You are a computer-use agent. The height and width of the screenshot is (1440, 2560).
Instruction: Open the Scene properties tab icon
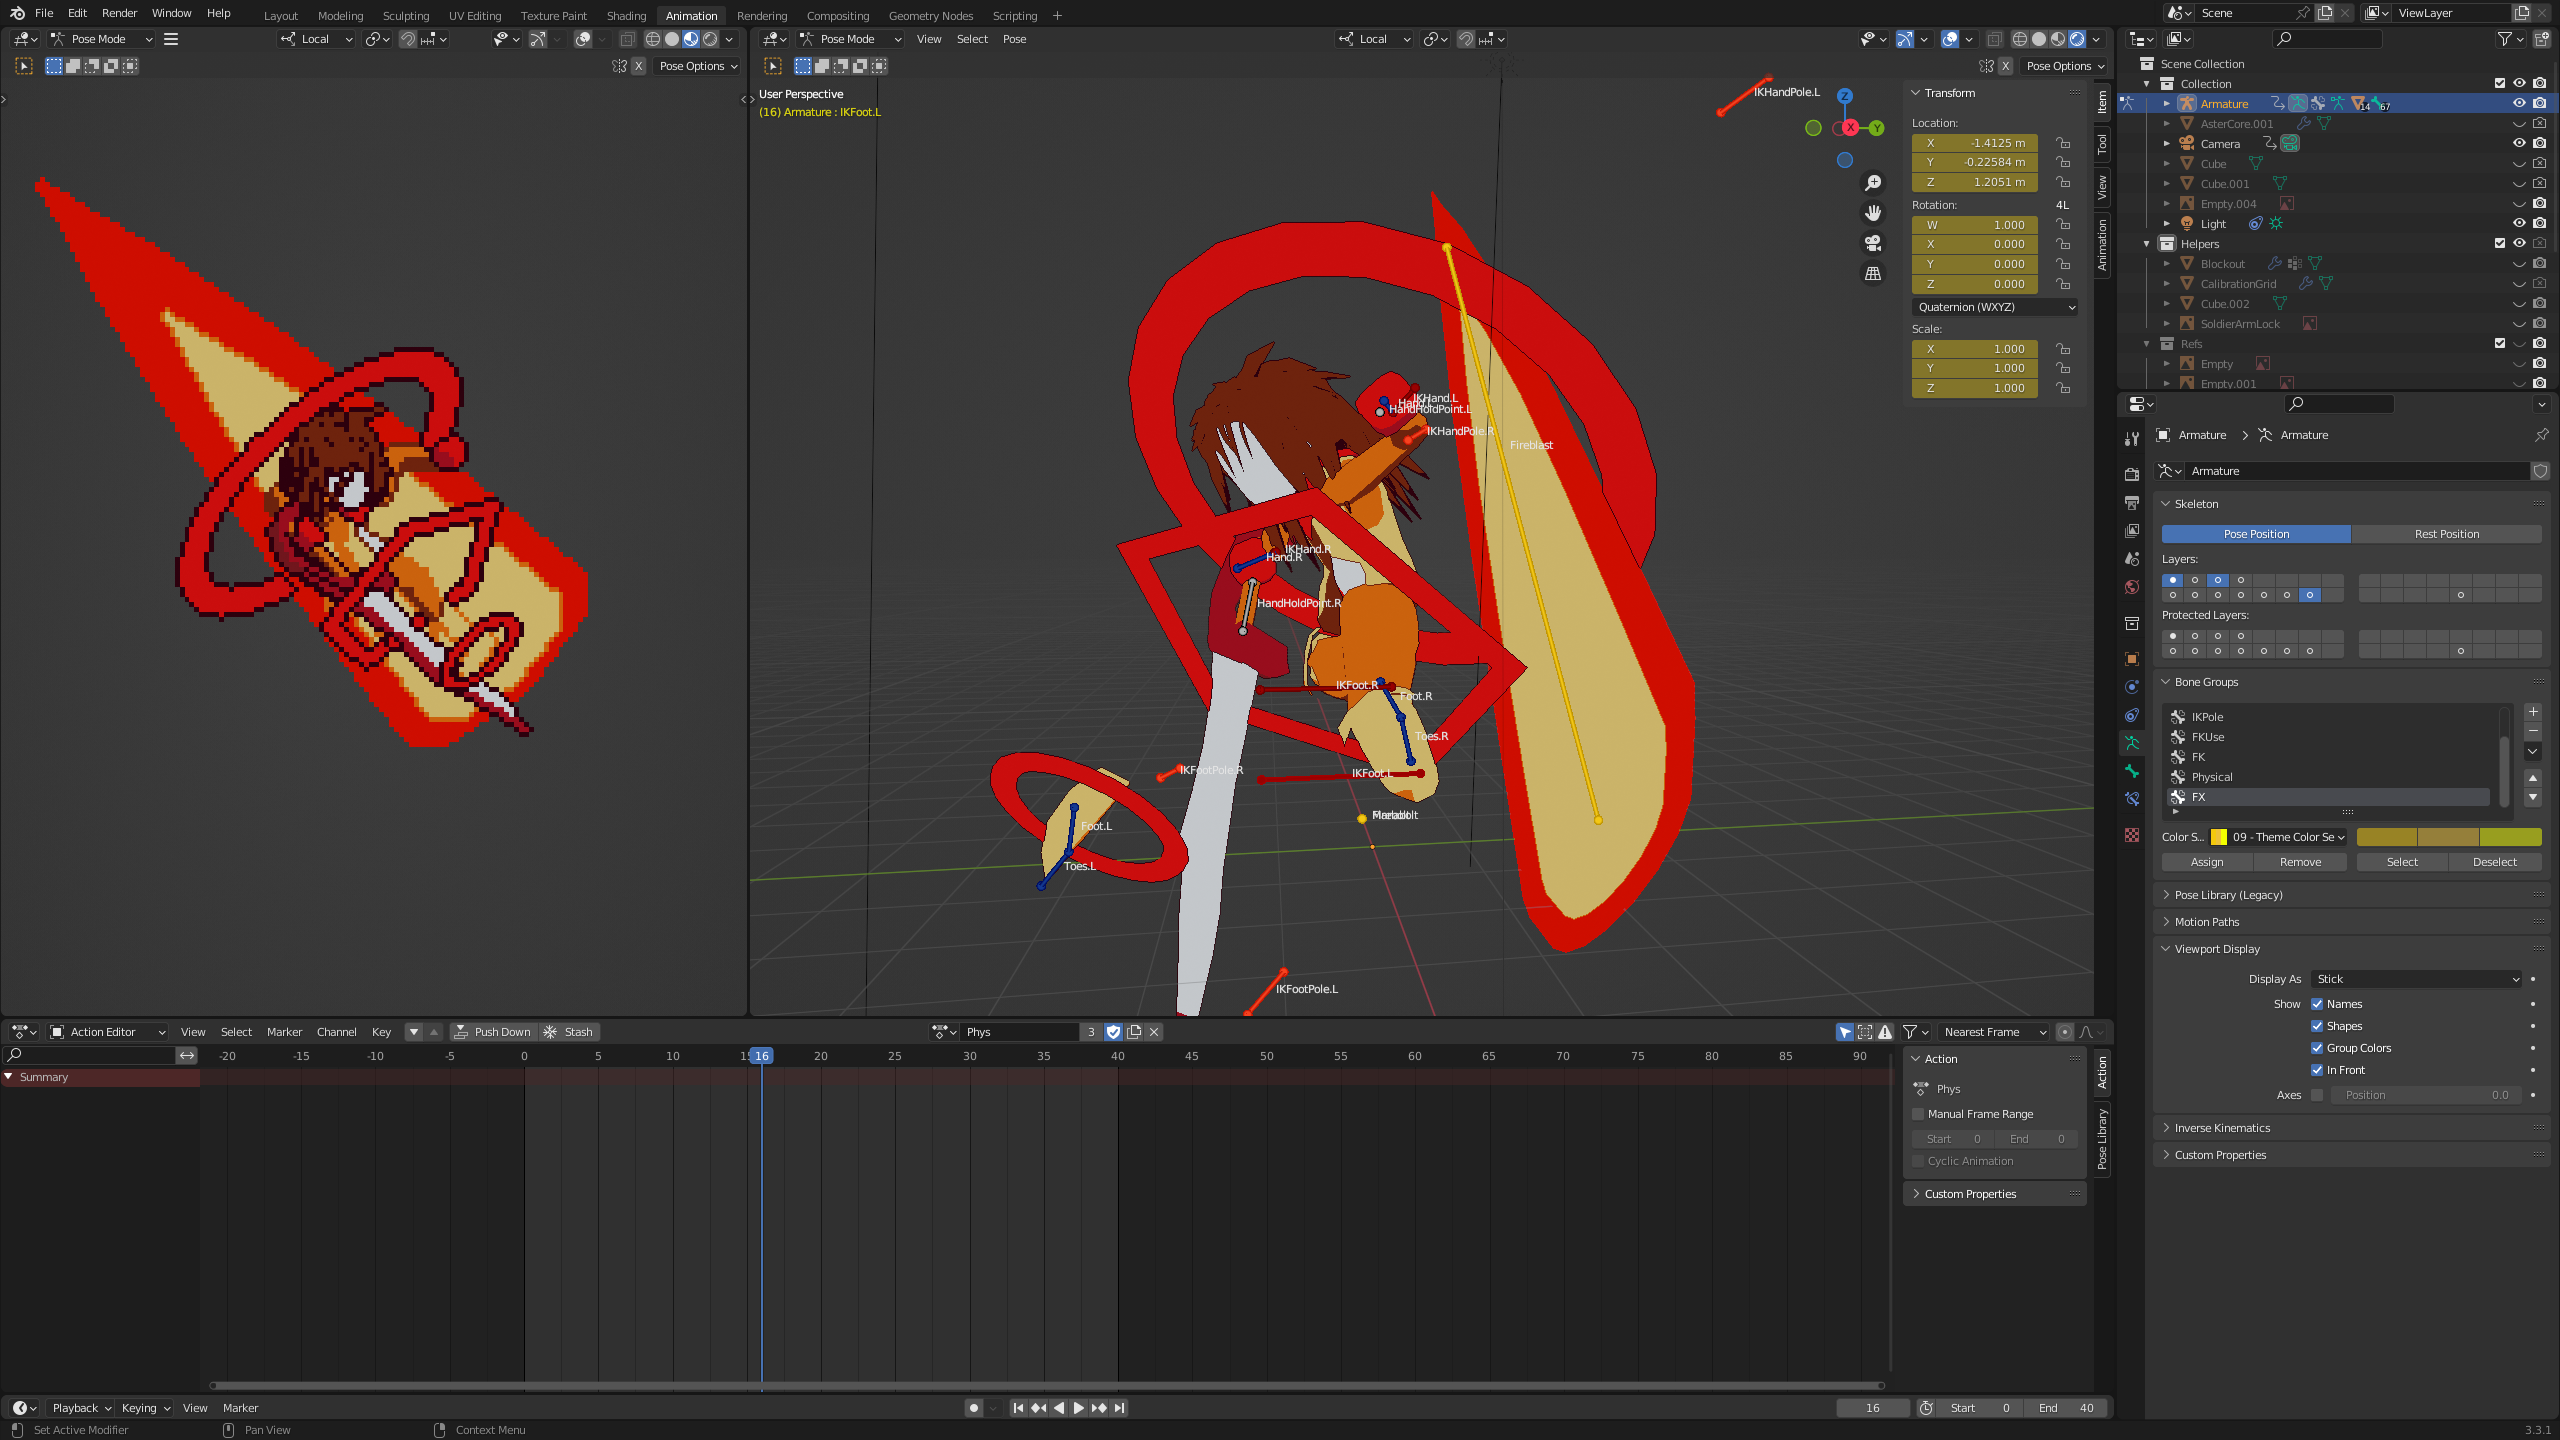coord(2132,558)
